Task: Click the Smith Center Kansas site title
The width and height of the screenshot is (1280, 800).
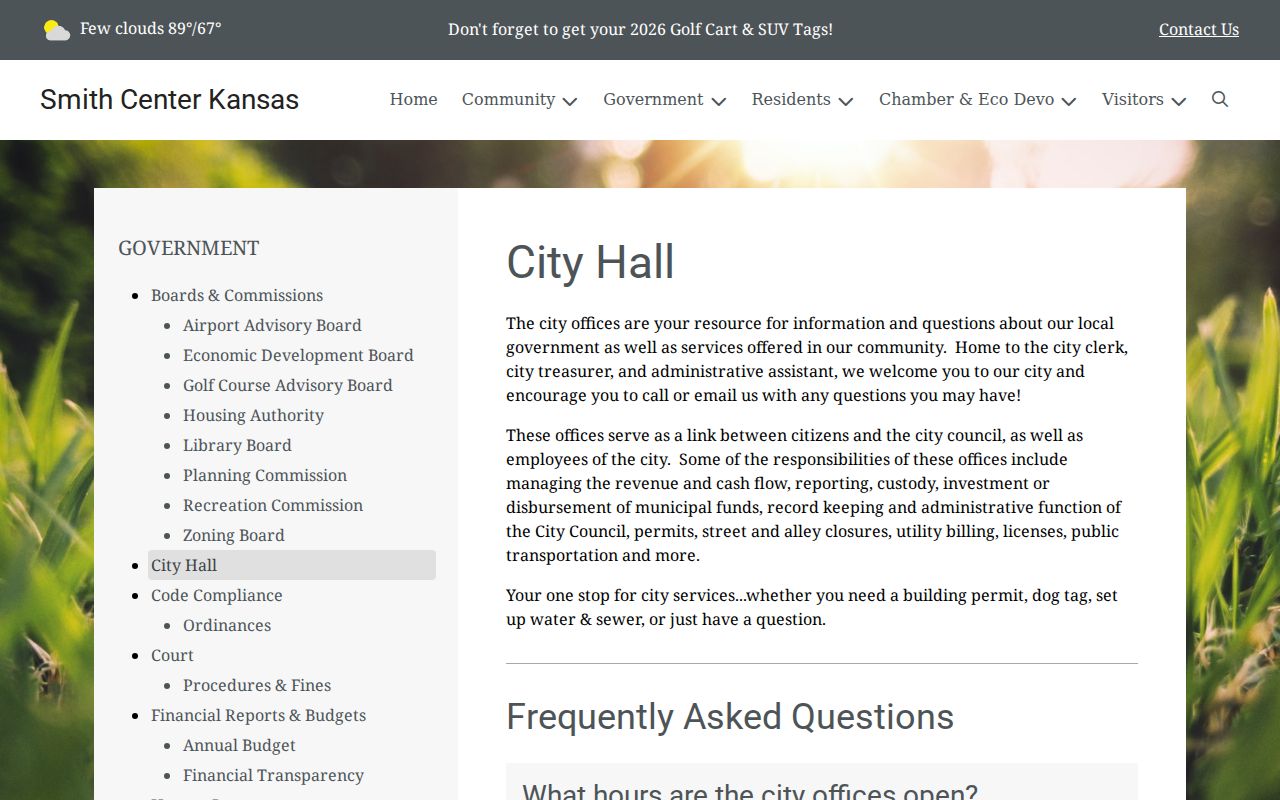Action: pos(169,99)
